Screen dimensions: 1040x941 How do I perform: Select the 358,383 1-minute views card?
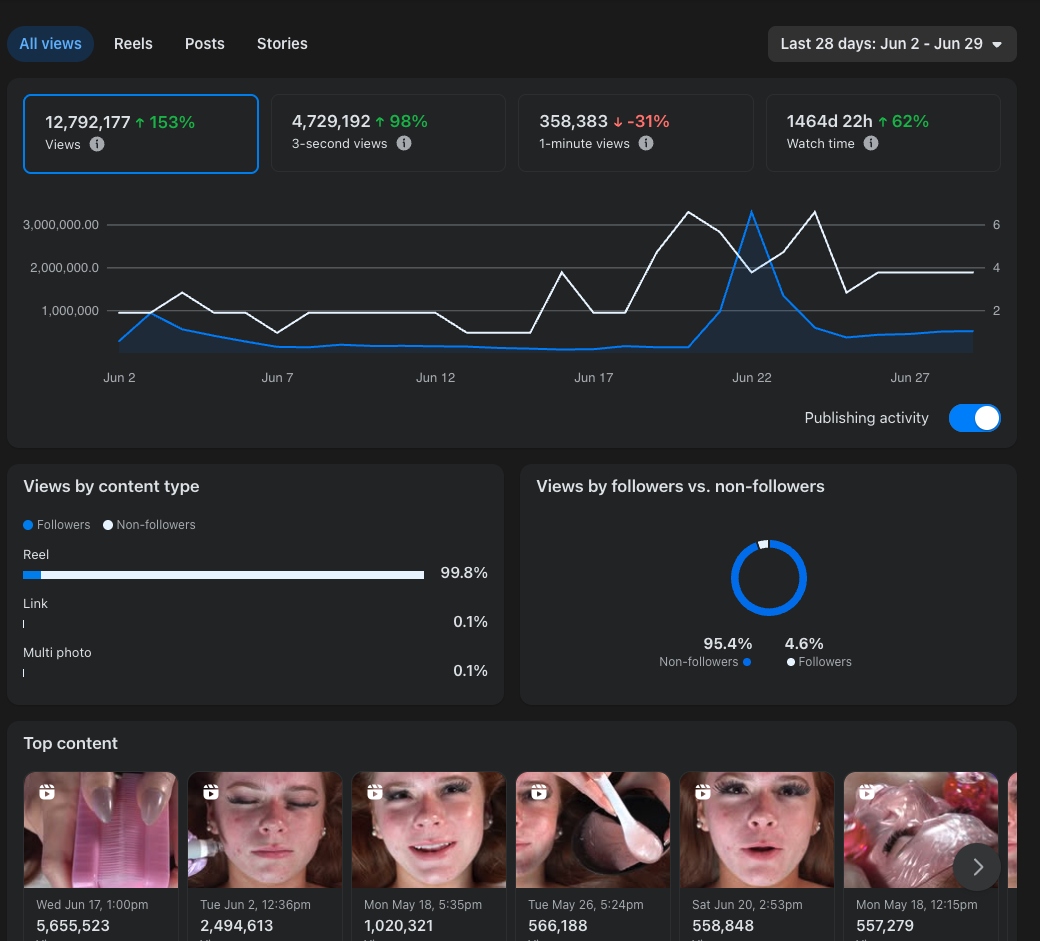click(635, 133)
